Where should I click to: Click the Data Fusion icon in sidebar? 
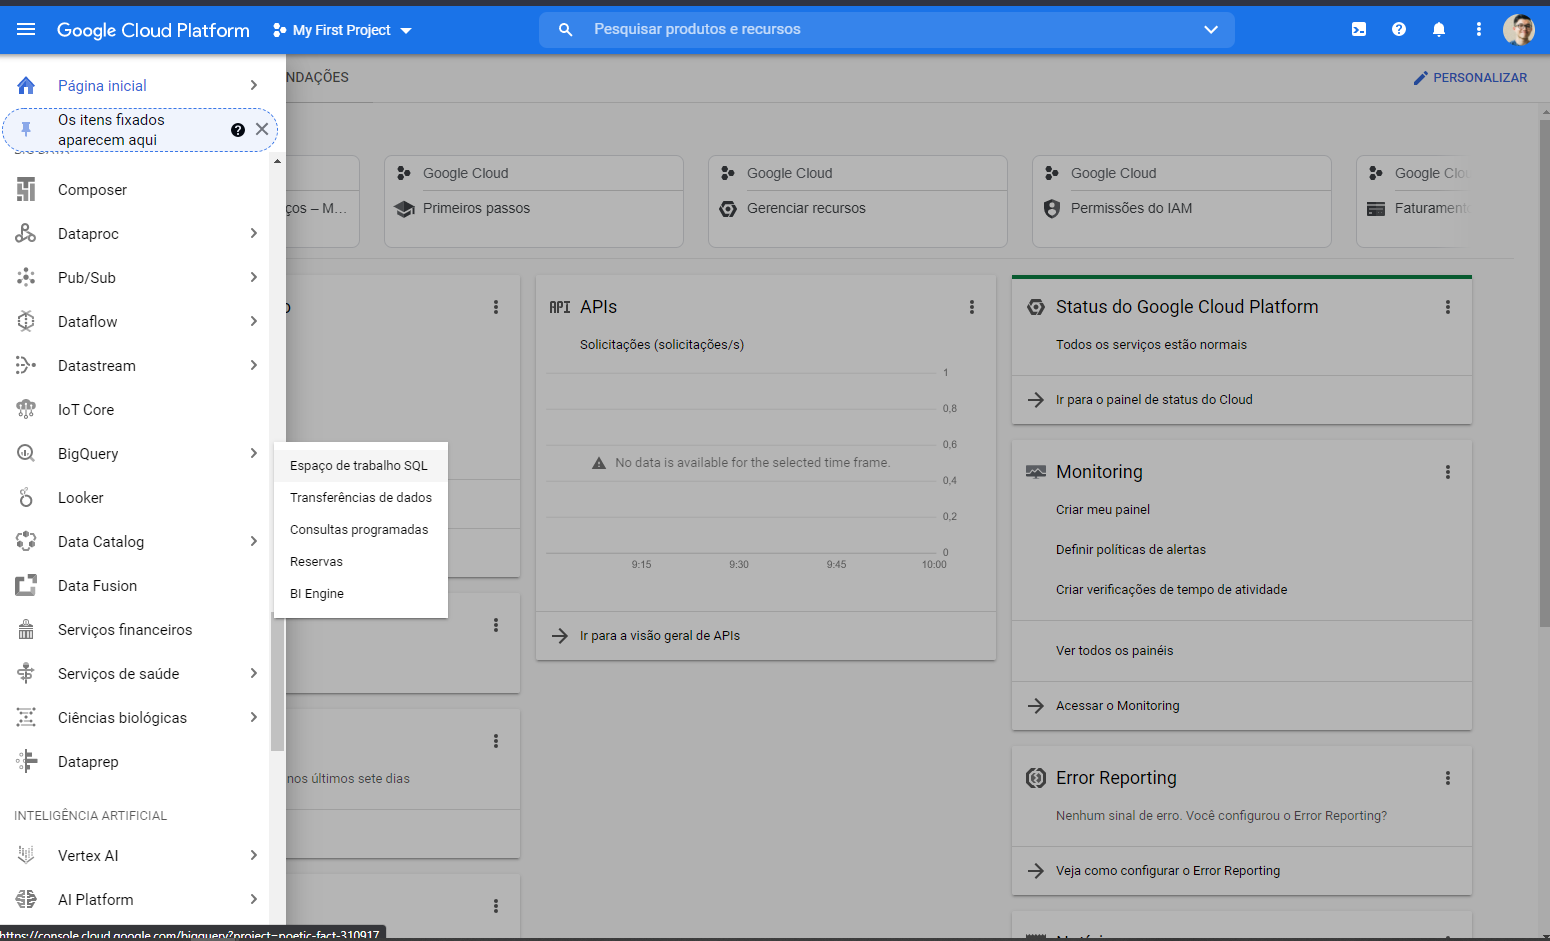(x=26, y=585)
